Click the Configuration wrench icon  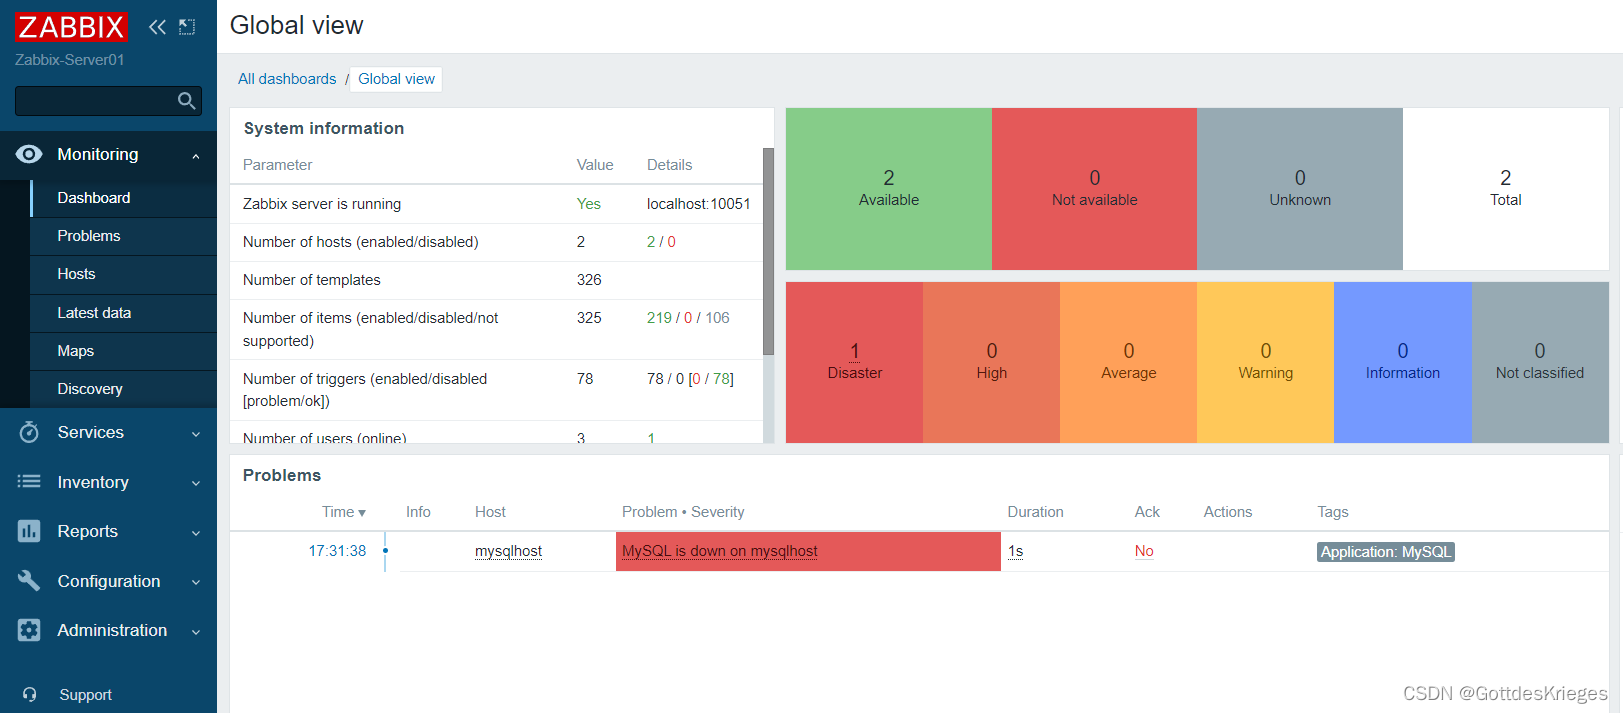tap(29, 581)
